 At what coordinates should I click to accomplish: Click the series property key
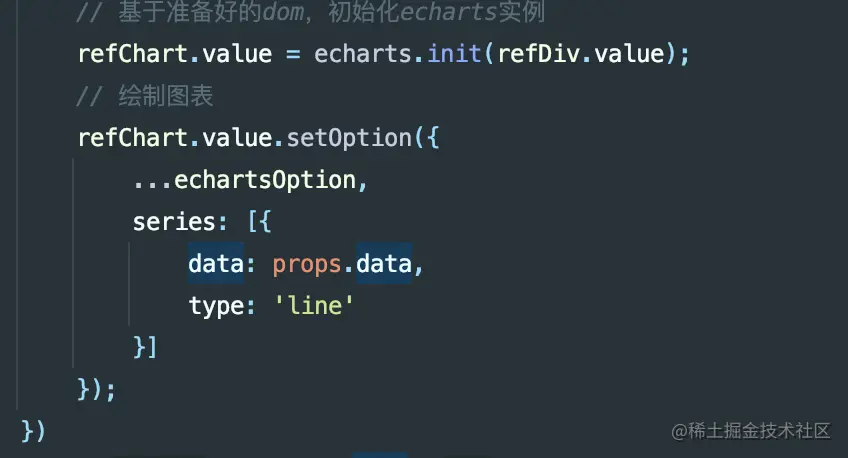[x=167, y=222]
